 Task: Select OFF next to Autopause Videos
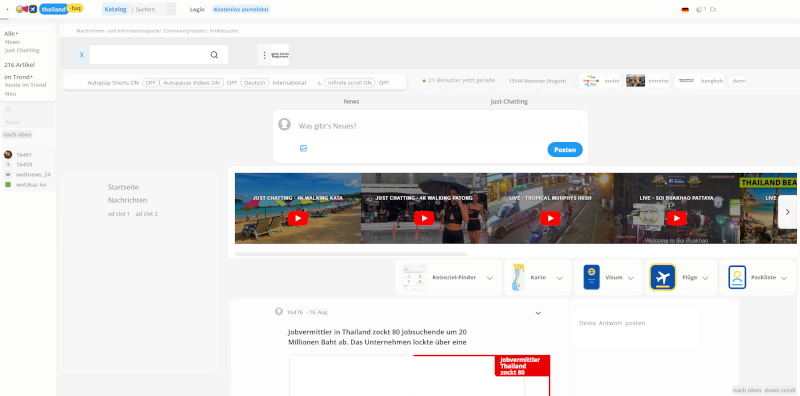coord(232,83)
